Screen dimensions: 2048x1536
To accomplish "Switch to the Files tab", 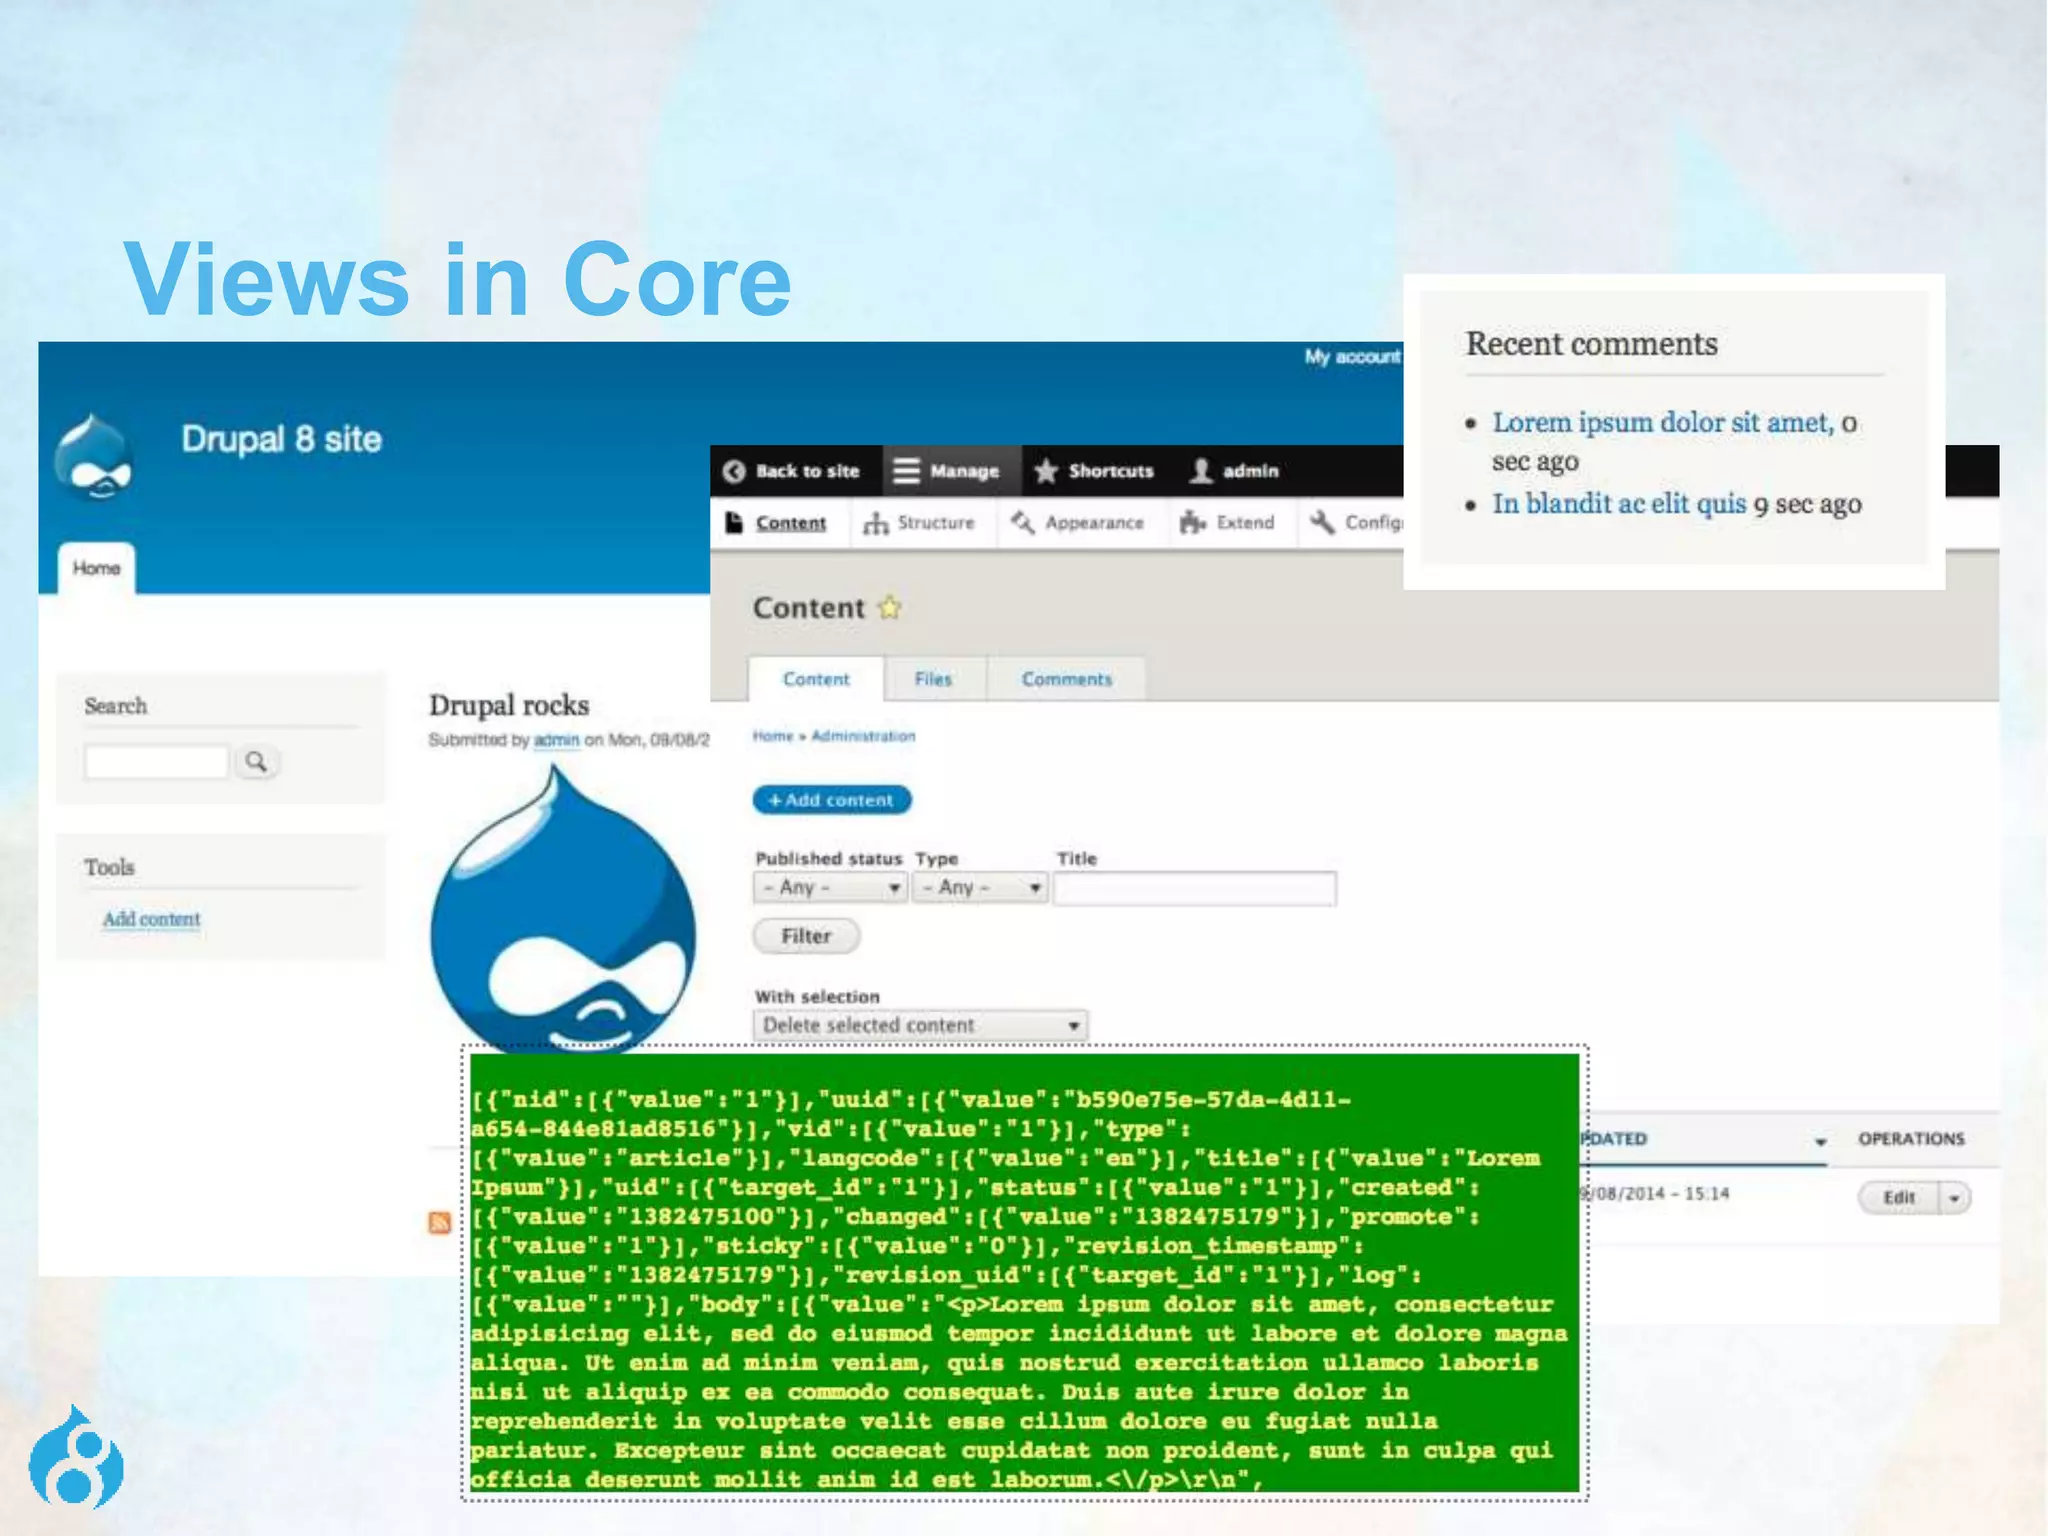I will click(x=933, y=679).
